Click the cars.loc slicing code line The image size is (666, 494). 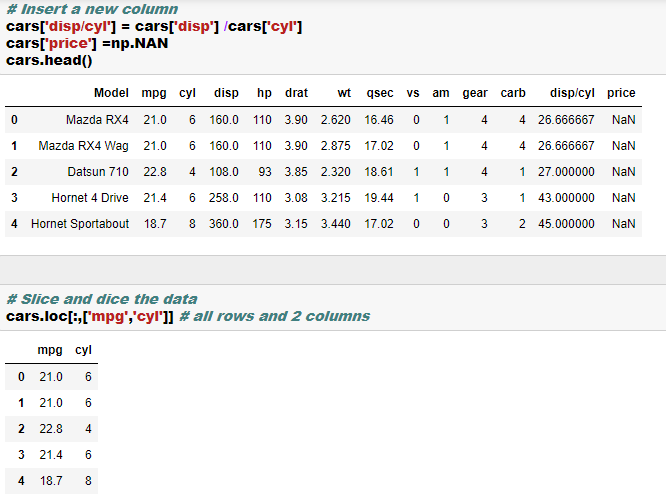[x=90, y=316]
